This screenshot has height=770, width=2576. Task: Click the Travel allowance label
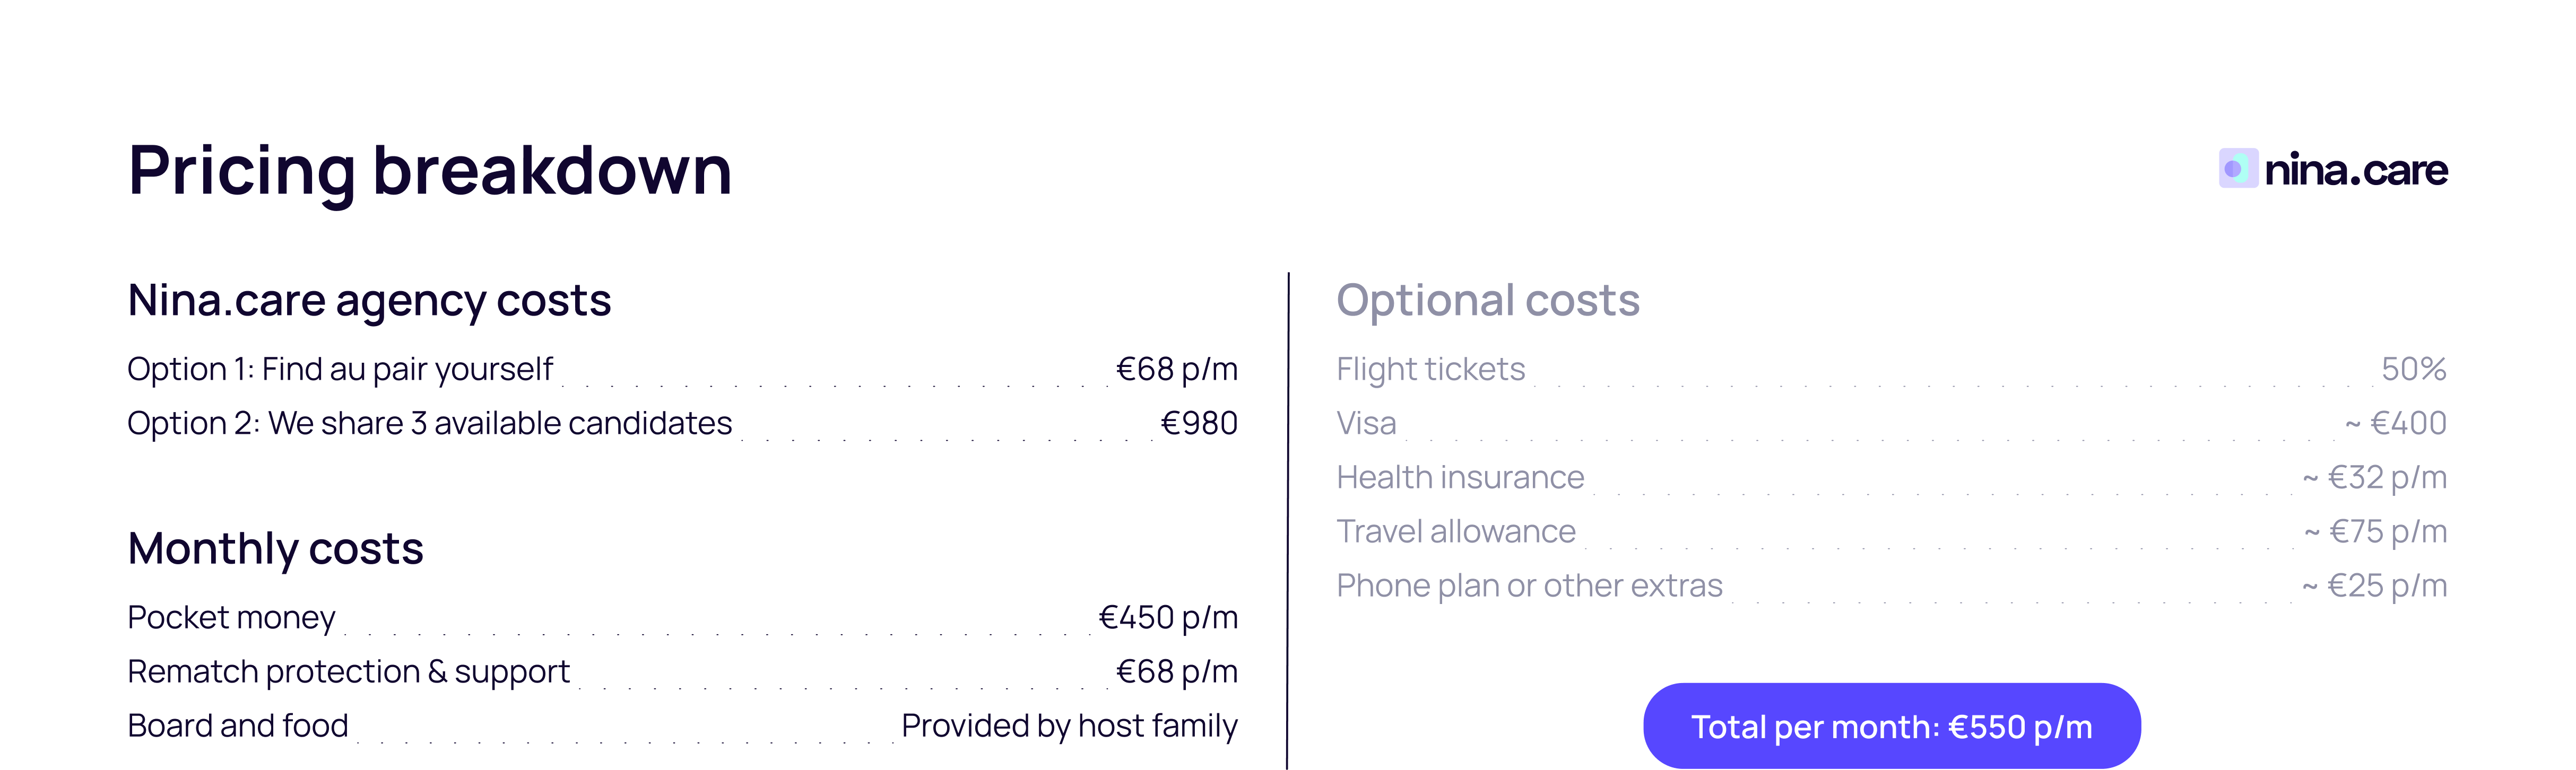tap(1456, 531)
